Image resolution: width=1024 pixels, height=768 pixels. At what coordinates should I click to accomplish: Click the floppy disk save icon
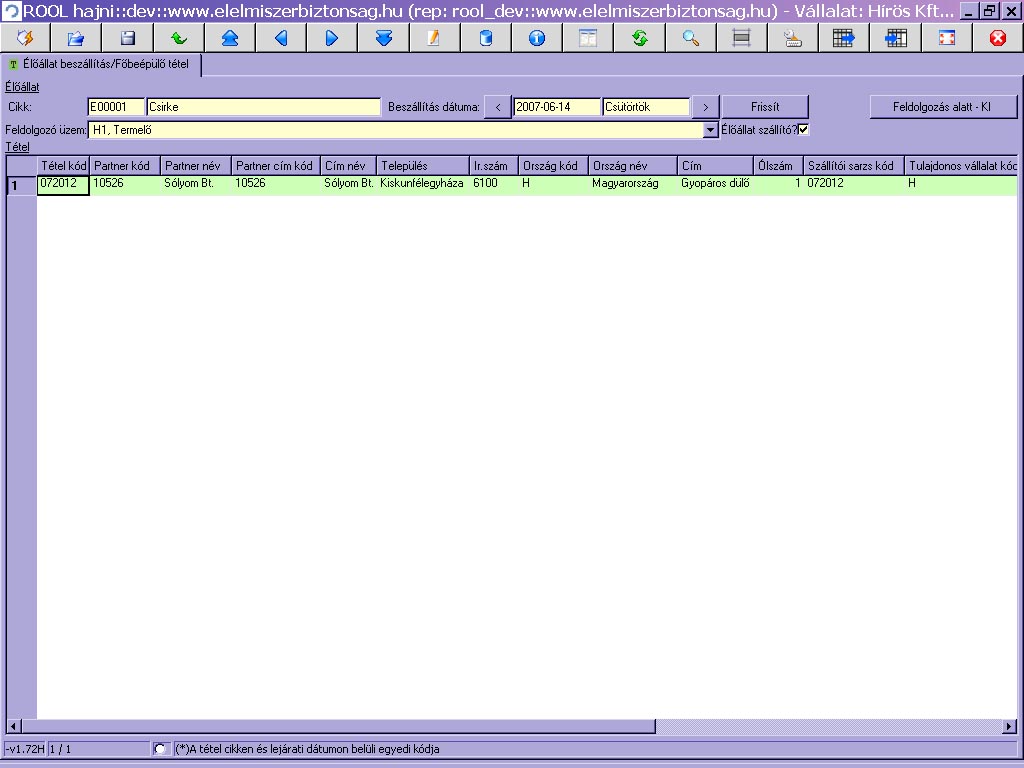click(x=127, y=38)
